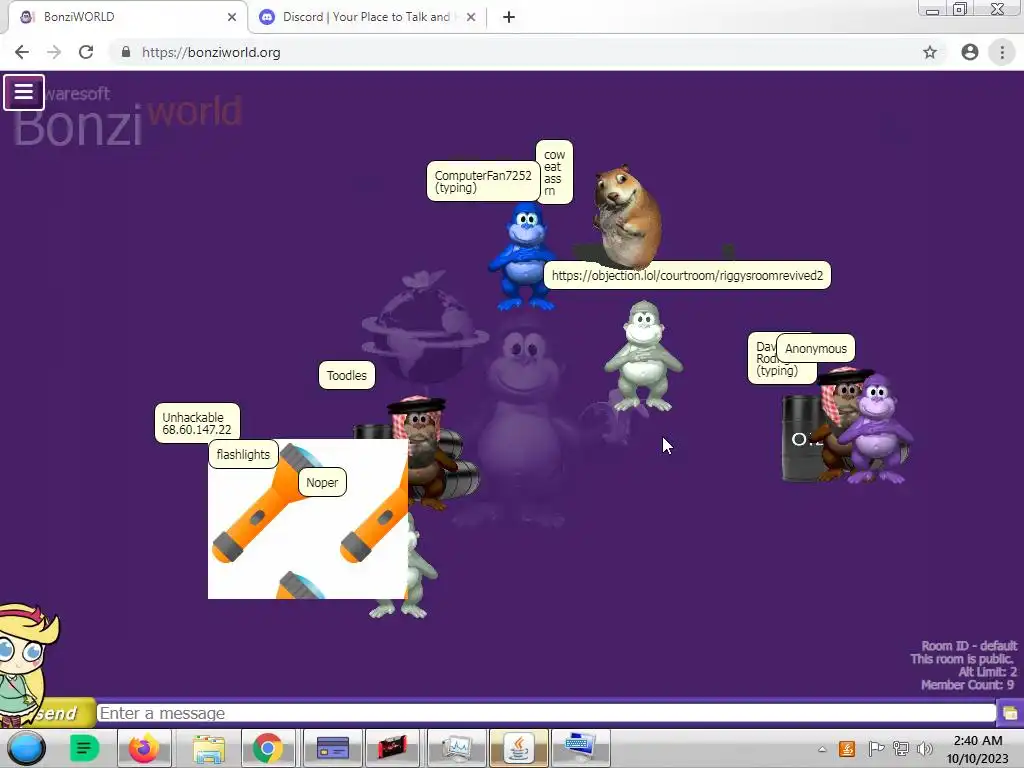
Task: Click the Room ID - default text
Action: [969, 646]
